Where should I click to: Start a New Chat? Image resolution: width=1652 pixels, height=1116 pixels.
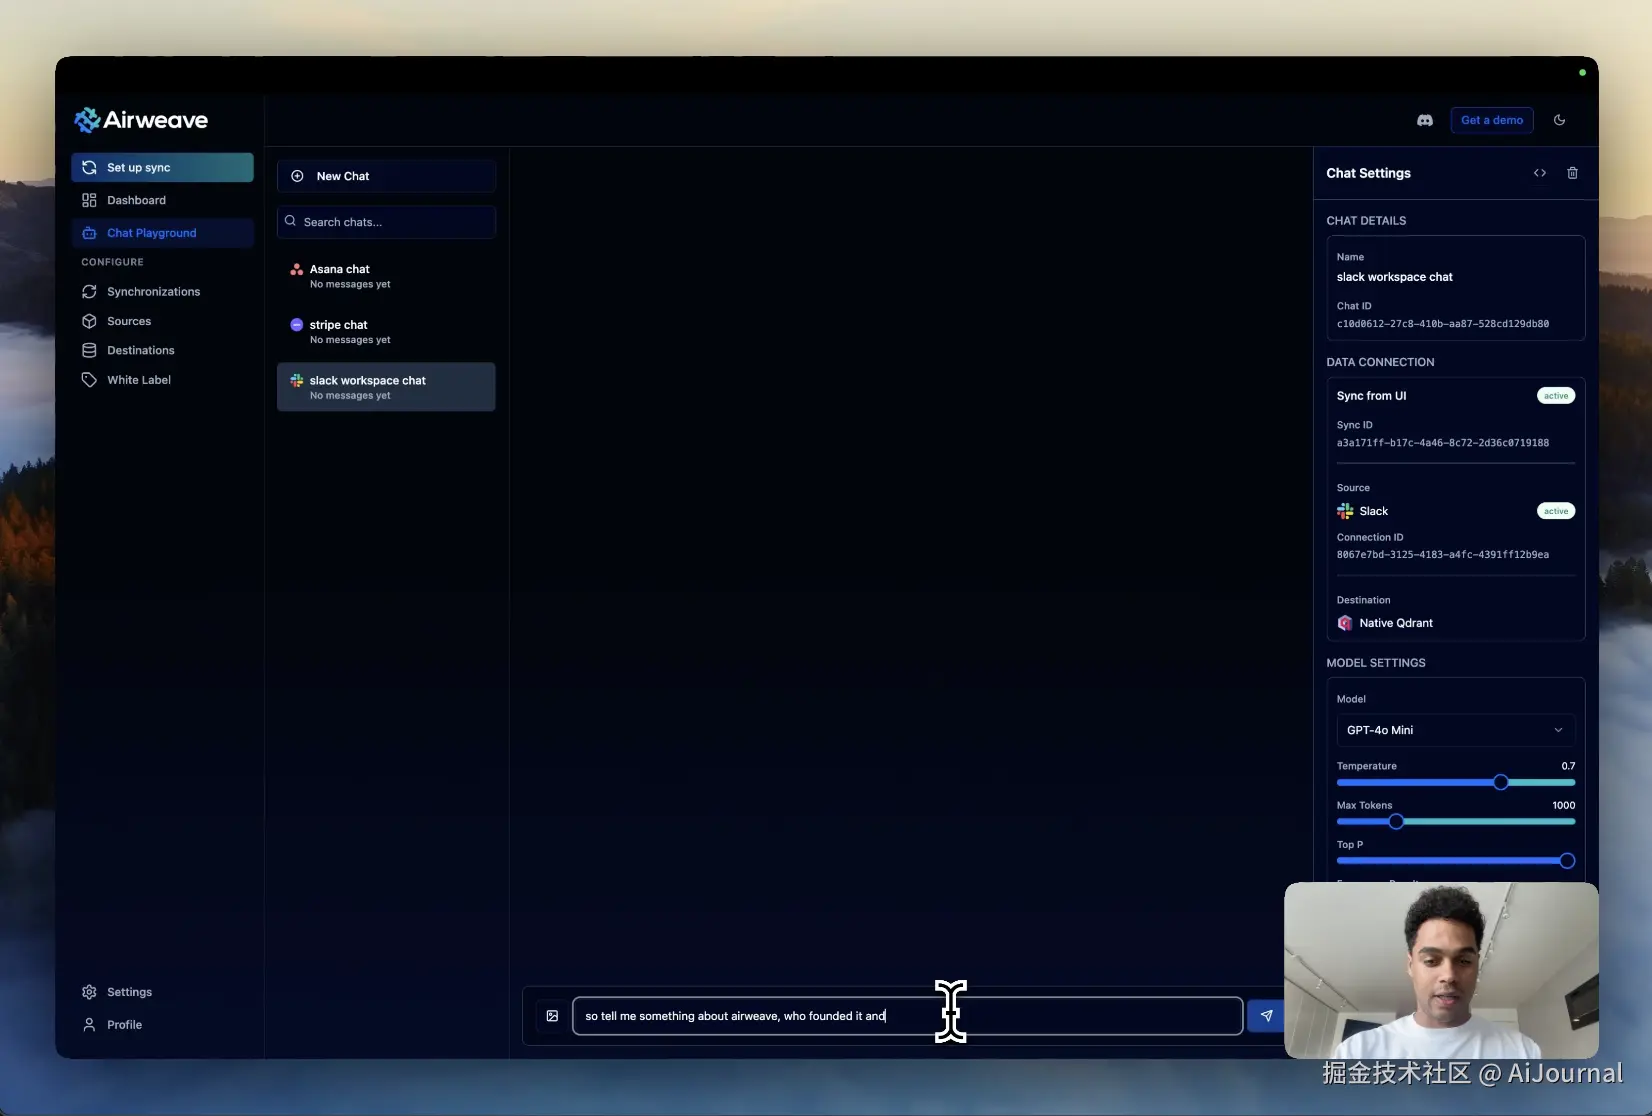(x=386, y=176)
